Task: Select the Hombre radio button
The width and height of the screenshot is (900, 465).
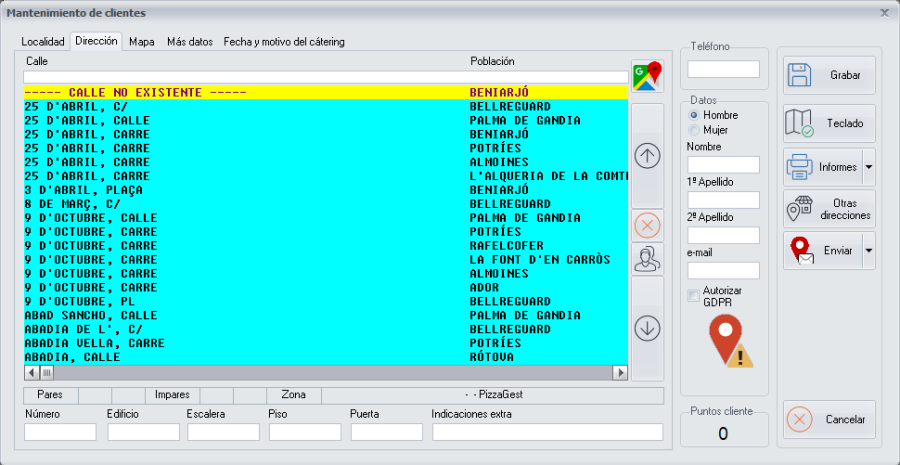Action: (x=695, y=115)
